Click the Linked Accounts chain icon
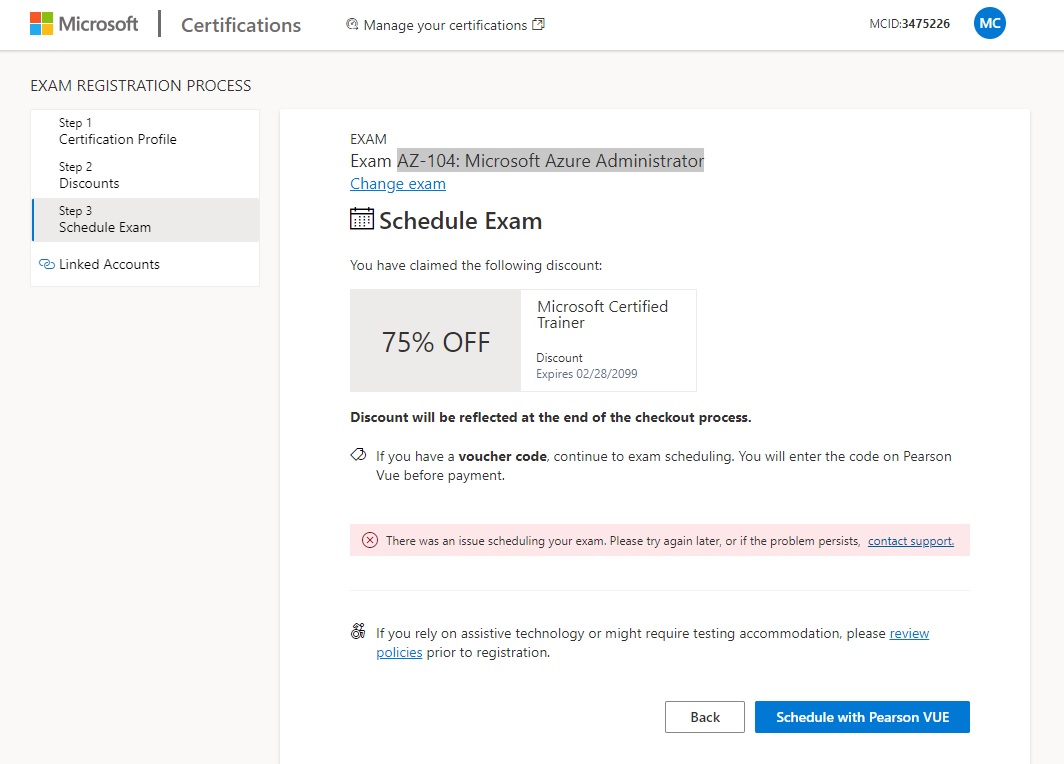The width and height of the screenshot is (1064, 764). [47, 264]
